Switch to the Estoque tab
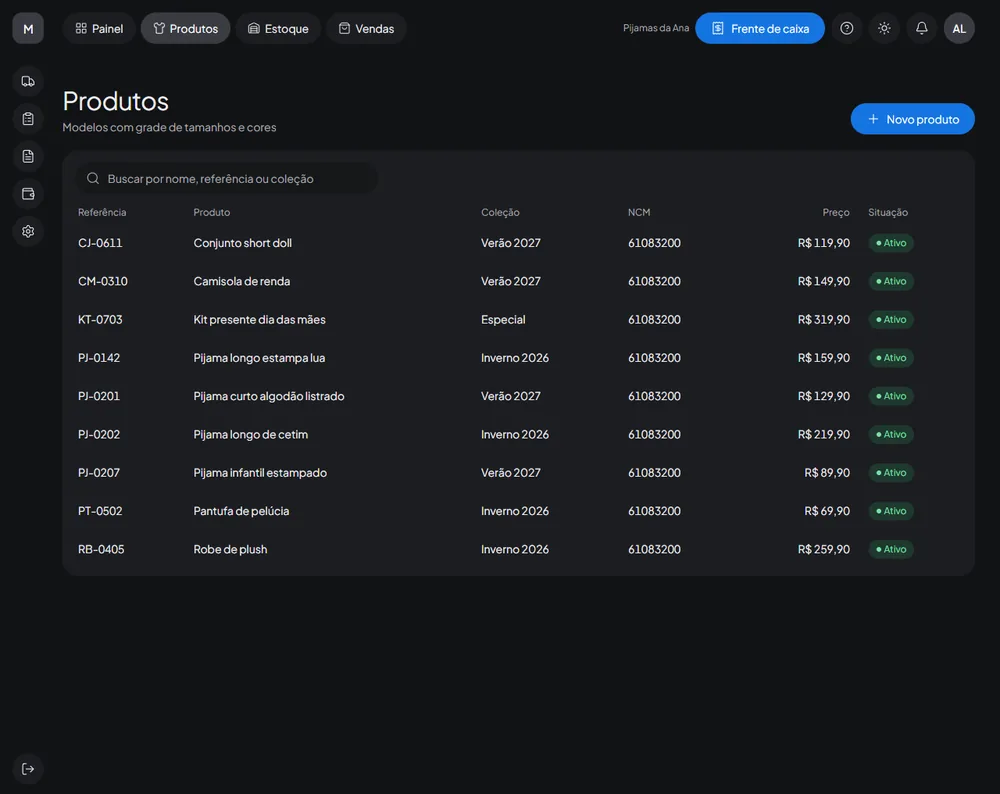The width and height of the screenshot is (1000, 794). click(x=278, y=29)
